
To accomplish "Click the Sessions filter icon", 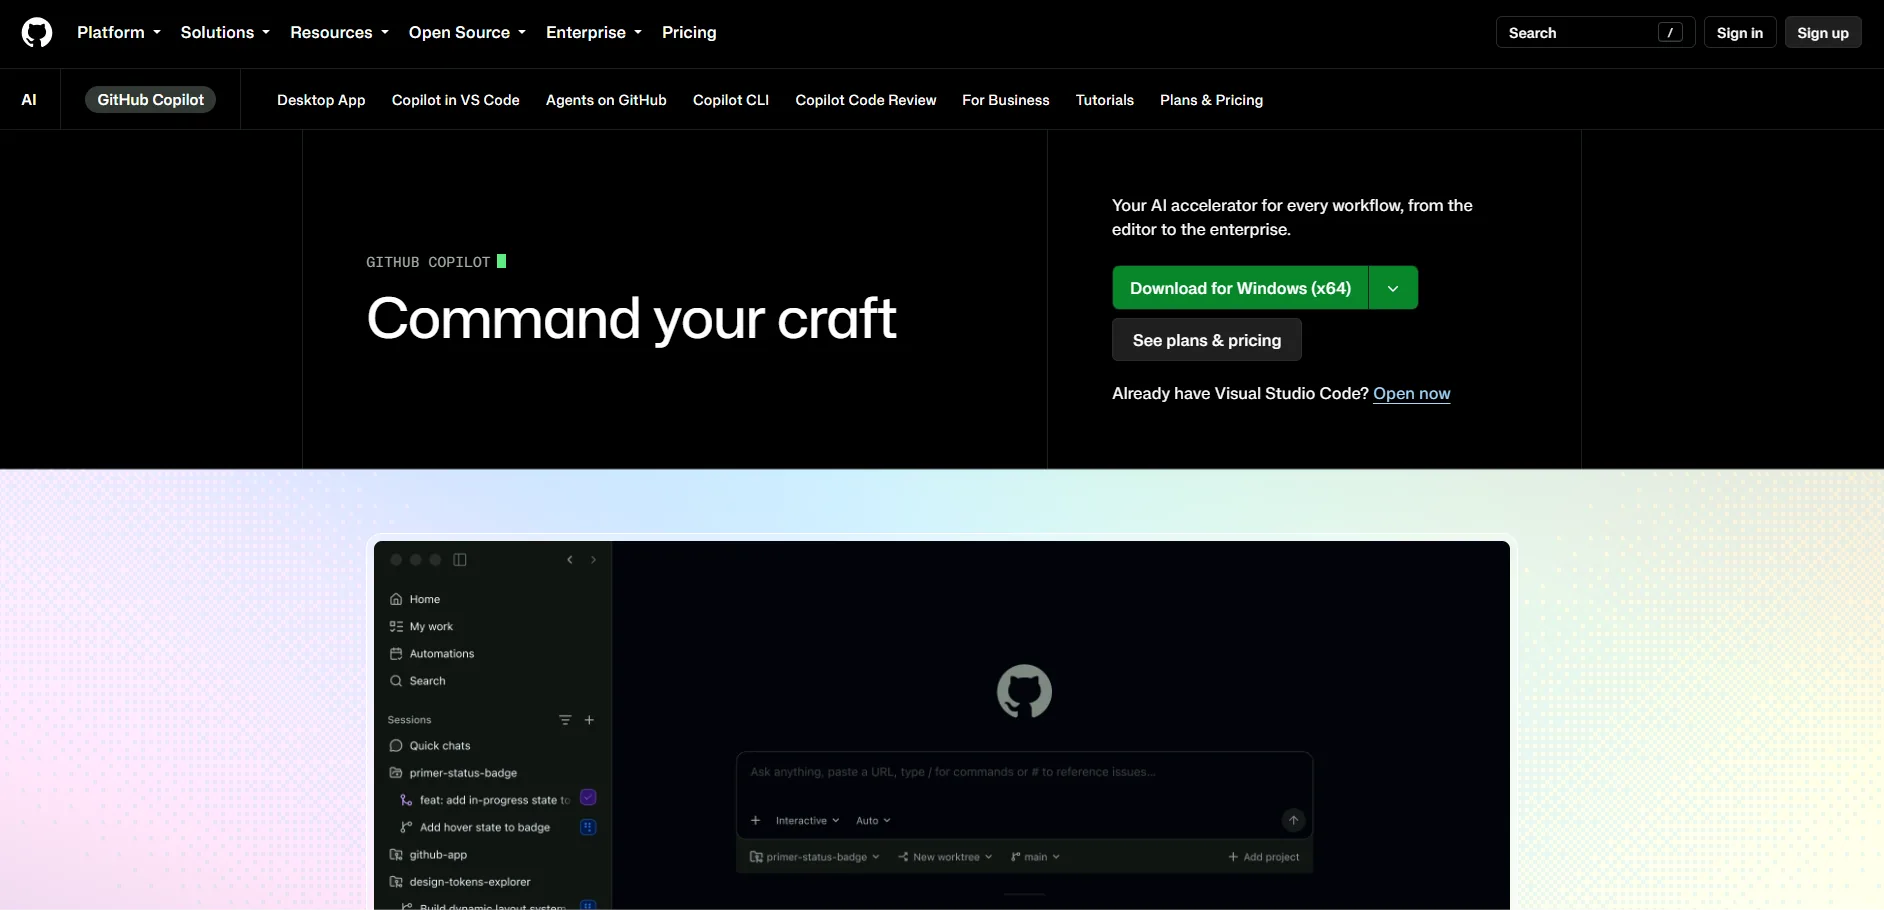I will tap(565, 720).
